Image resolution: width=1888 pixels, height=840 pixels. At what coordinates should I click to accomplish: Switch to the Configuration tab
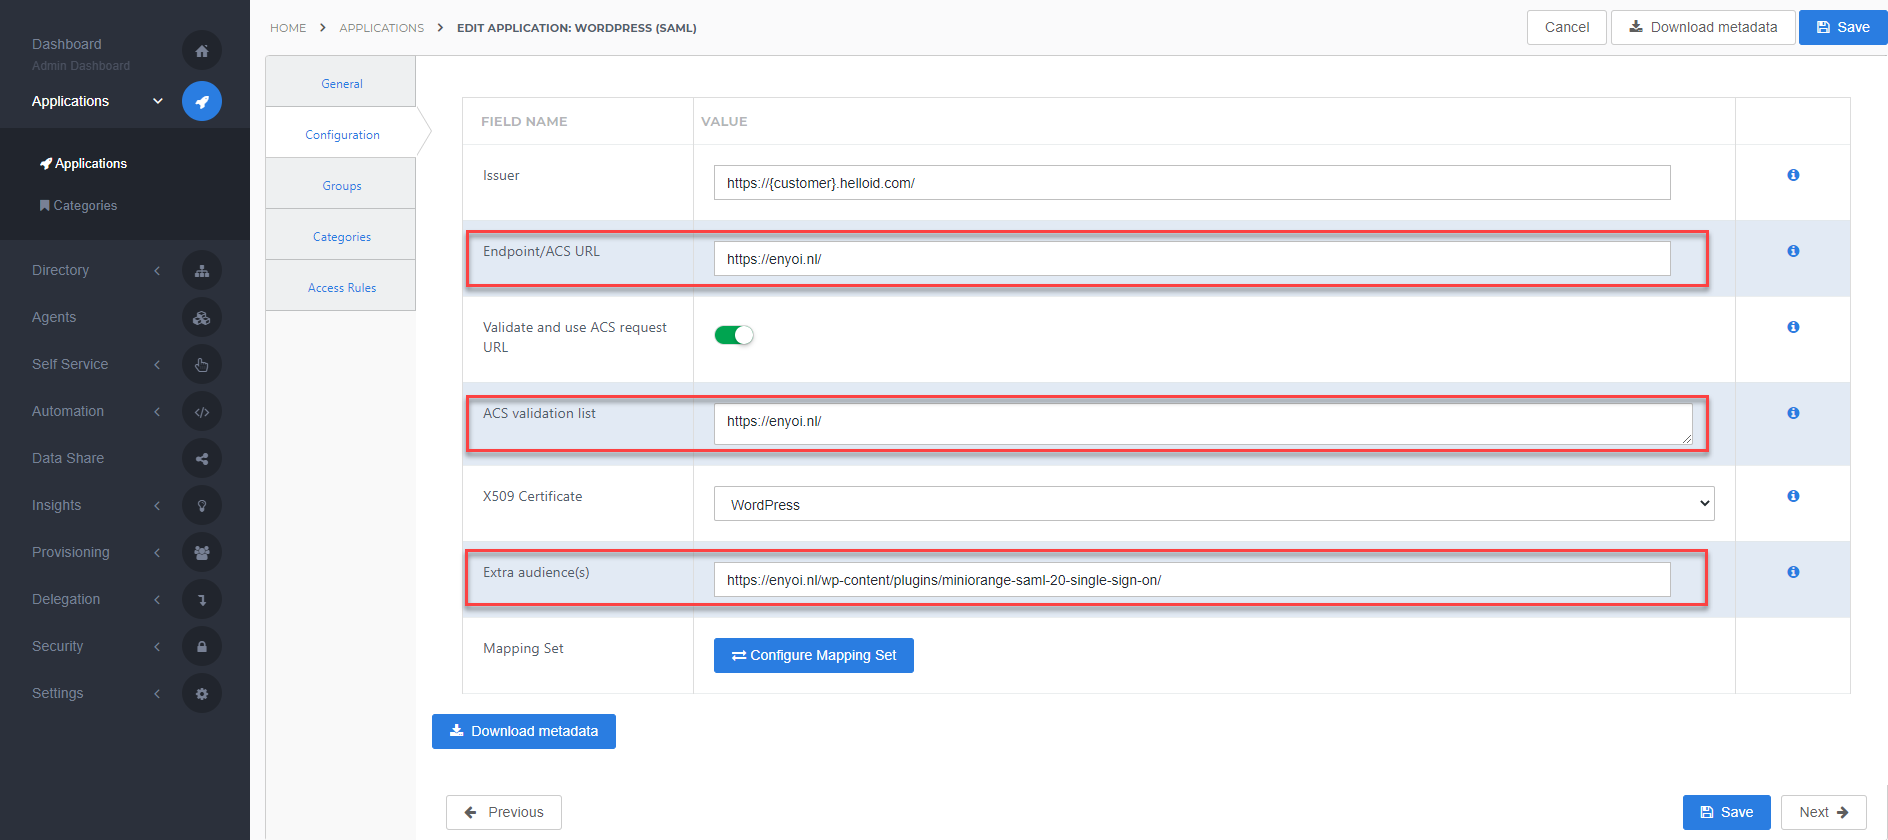[341, 133]
